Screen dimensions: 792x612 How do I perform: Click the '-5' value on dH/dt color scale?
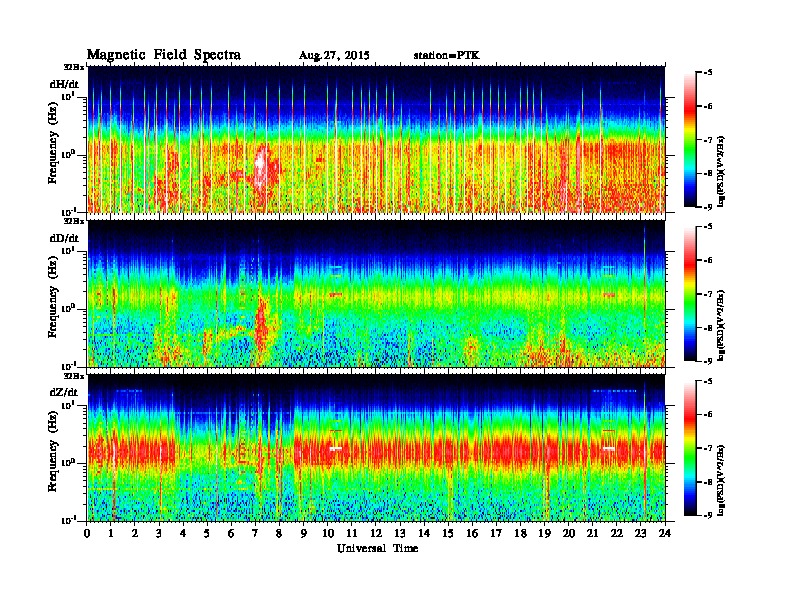(x=707, y=73)
